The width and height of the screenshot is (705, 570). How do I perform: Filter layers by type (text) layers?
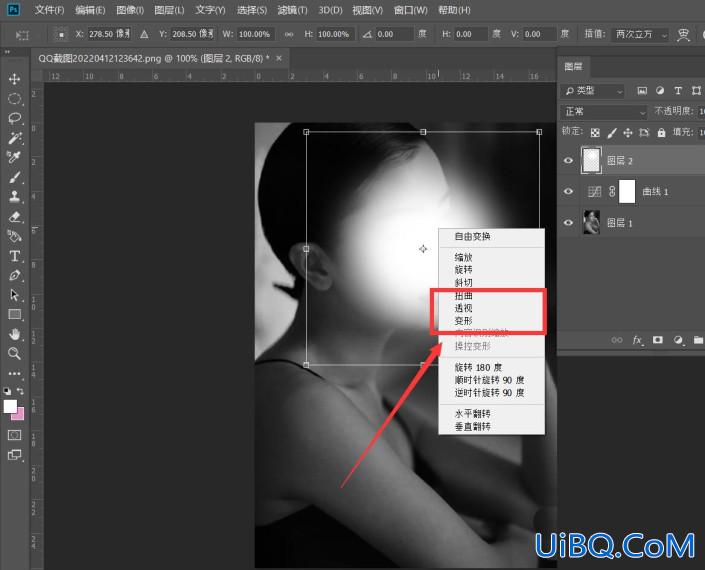tap(678, 91)
